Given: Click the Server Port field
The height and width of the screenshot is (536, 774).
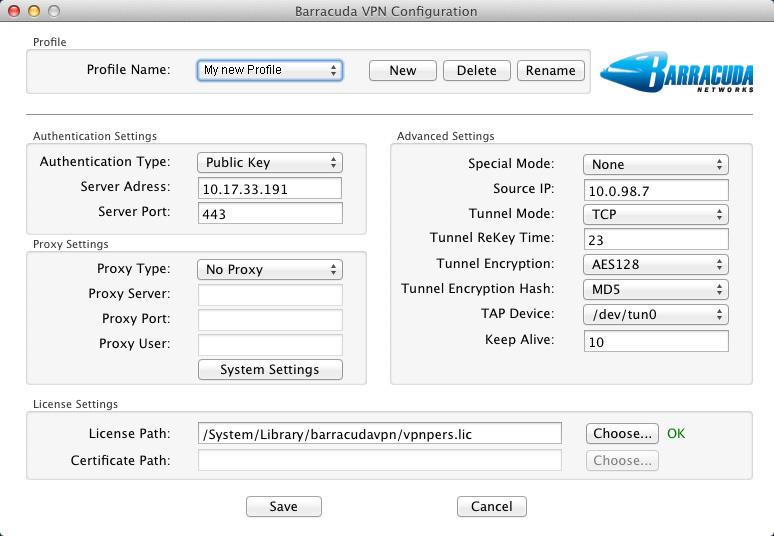Looking at the screenshot, I should coord(270,214).
